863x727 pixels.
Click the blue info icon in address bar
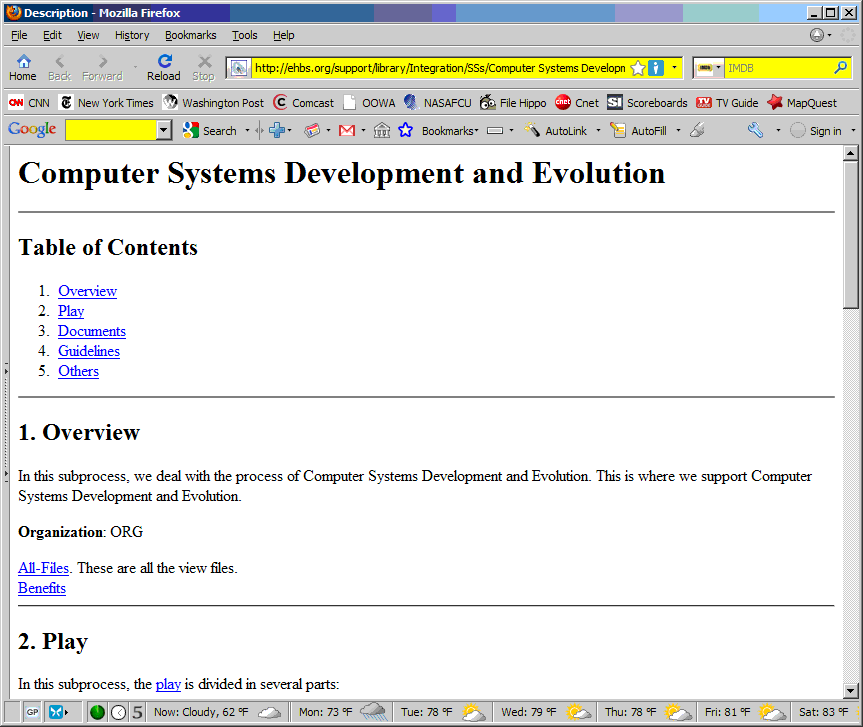click(656, 68)
